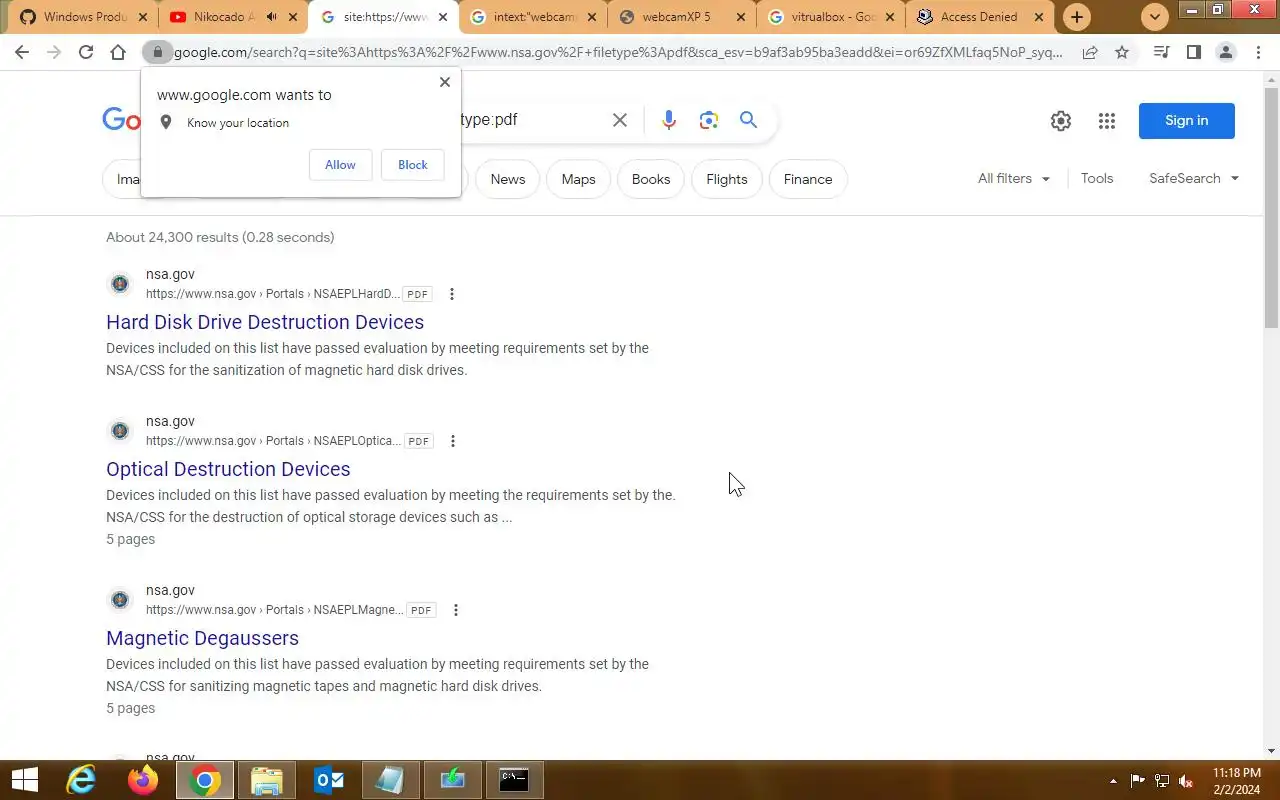Clear the search box text
The height and width of the screenshot is (800, 1280).
[620, 120]
